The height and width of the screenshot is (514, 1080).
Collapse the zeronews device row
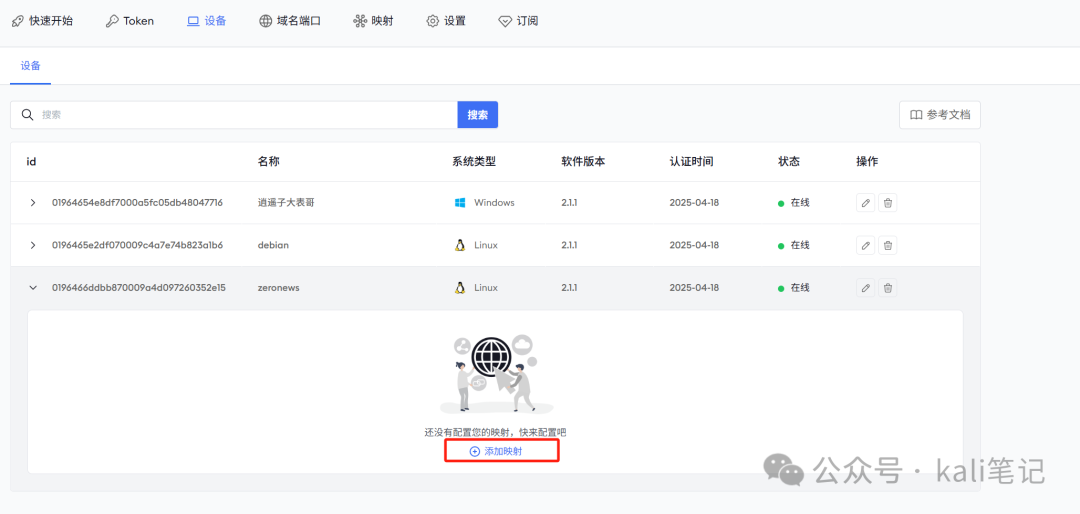33,288
